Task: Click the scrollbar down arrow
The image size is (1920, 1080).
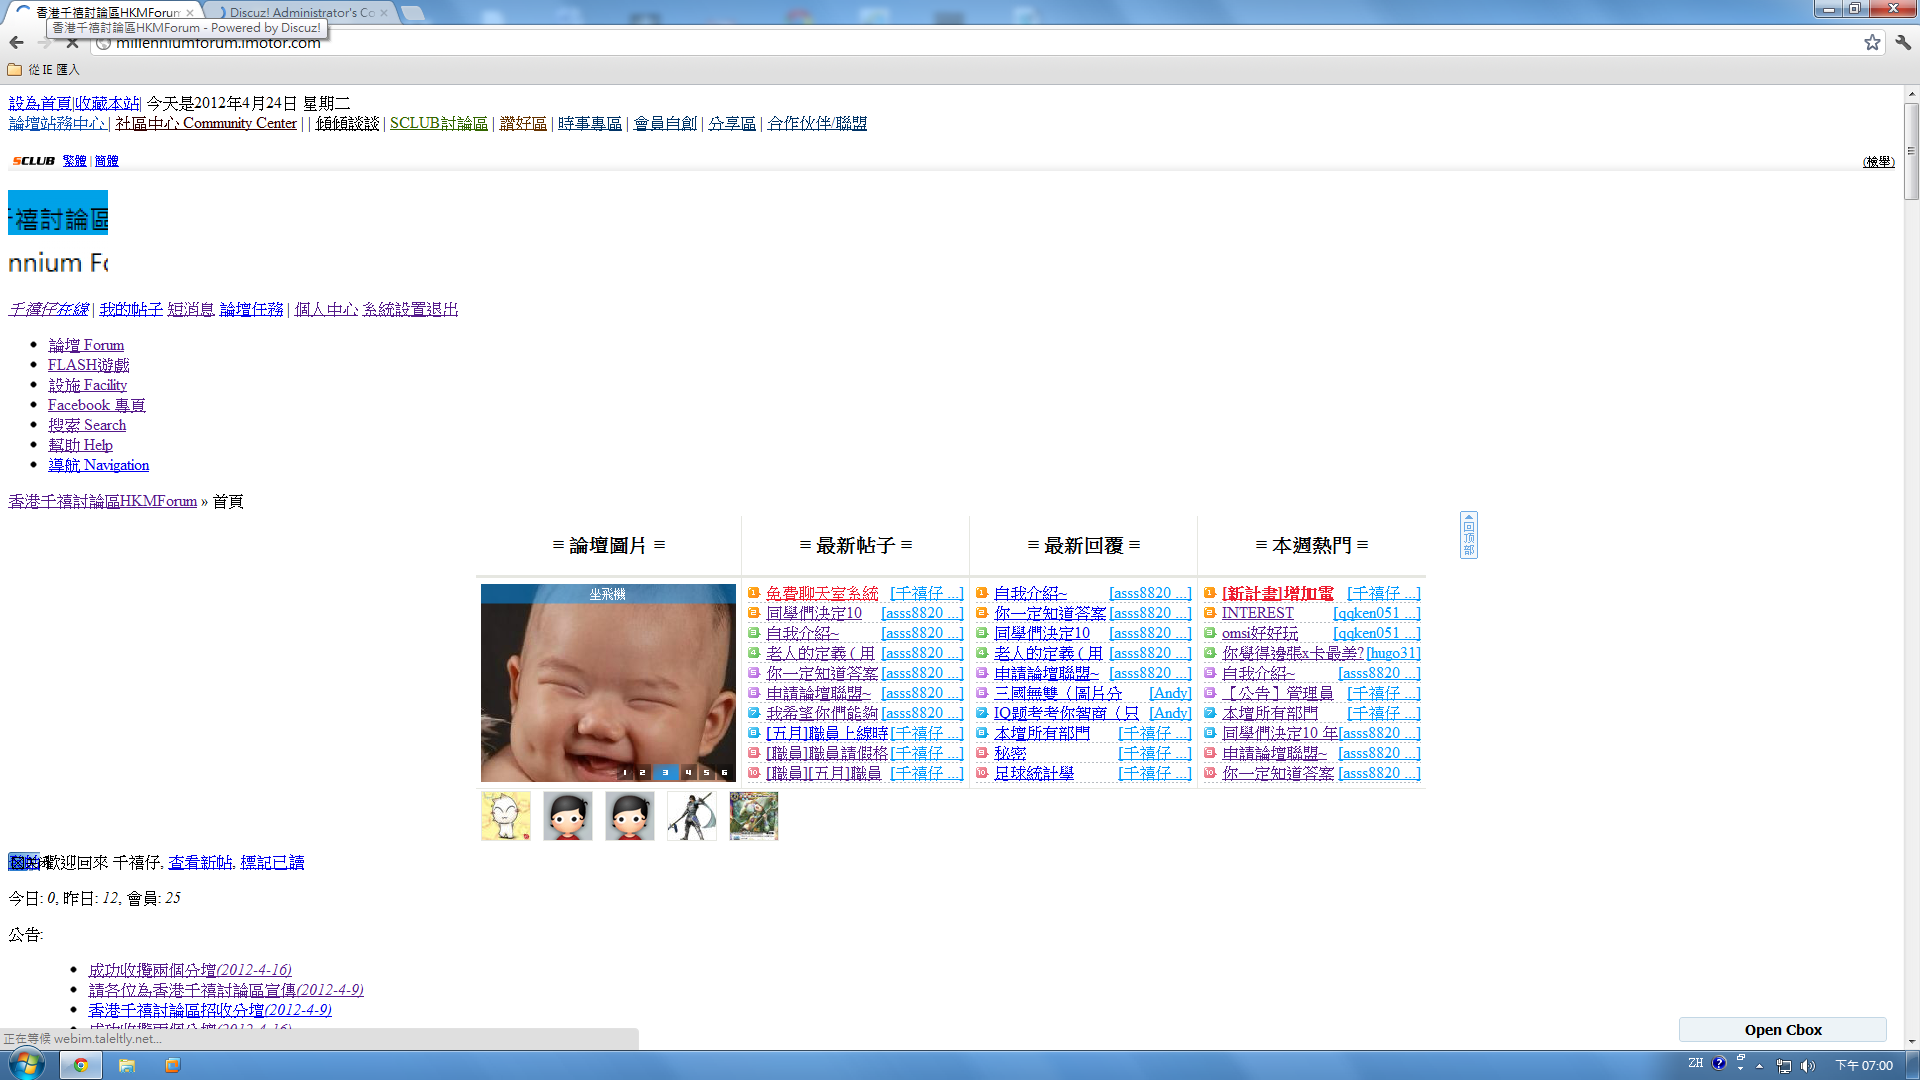Action: pyautogui.click(x=1911, y=1041)
